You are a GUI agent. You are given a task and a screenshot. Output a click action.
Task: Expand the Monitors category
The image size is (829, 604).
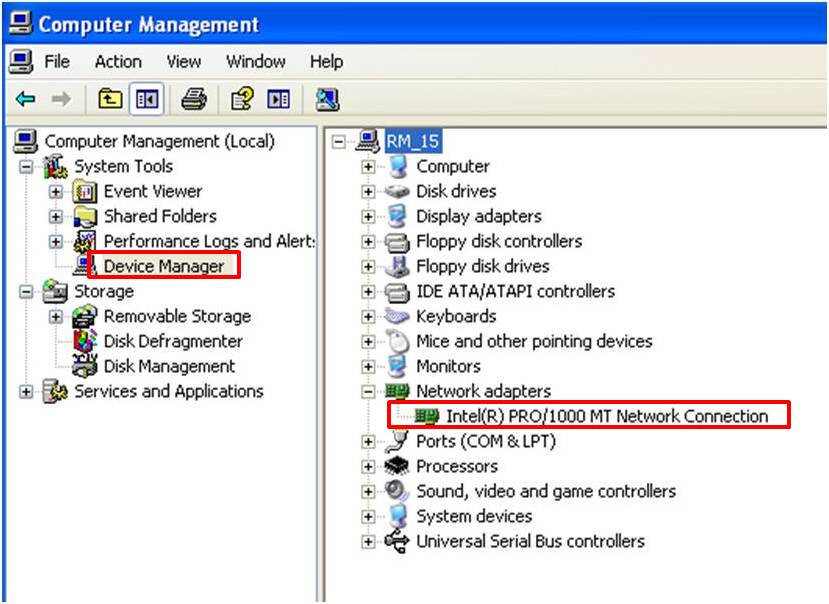[x=368, y=367]
